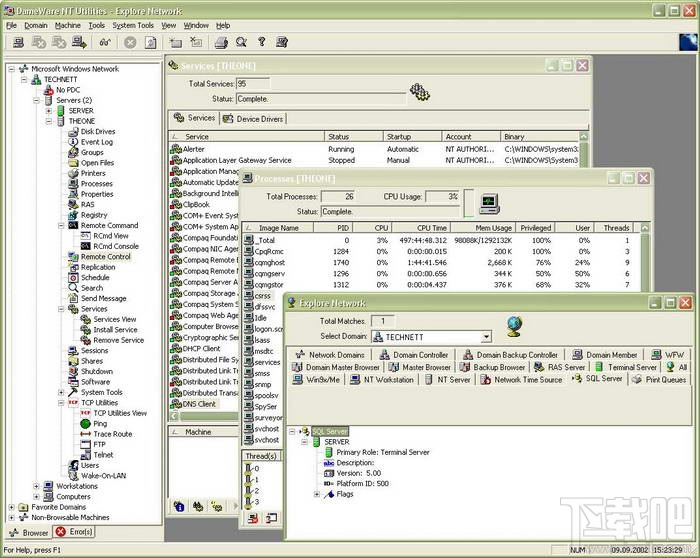
Task: Switch to the Domain Controller tab
Action: pyautogui.click(x=414, y=355)
